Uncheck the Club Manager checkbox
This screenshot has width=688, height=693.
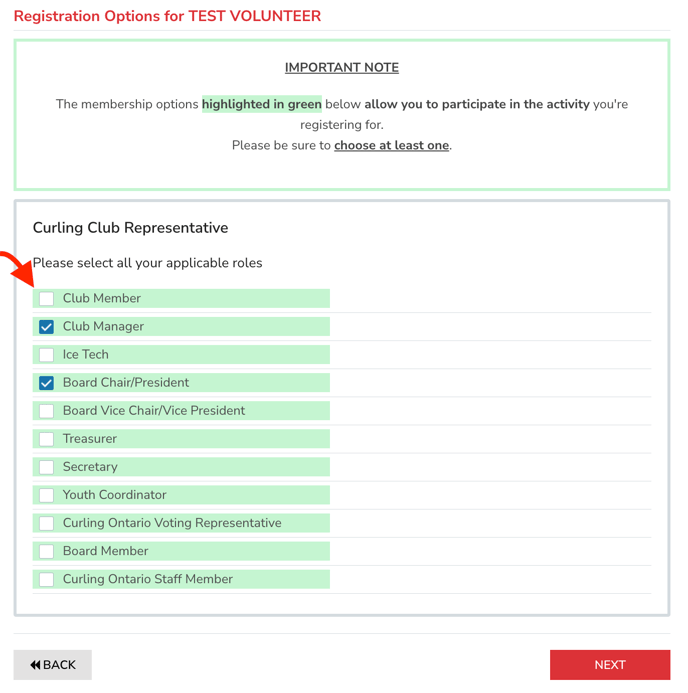click(x=47, y=327)
